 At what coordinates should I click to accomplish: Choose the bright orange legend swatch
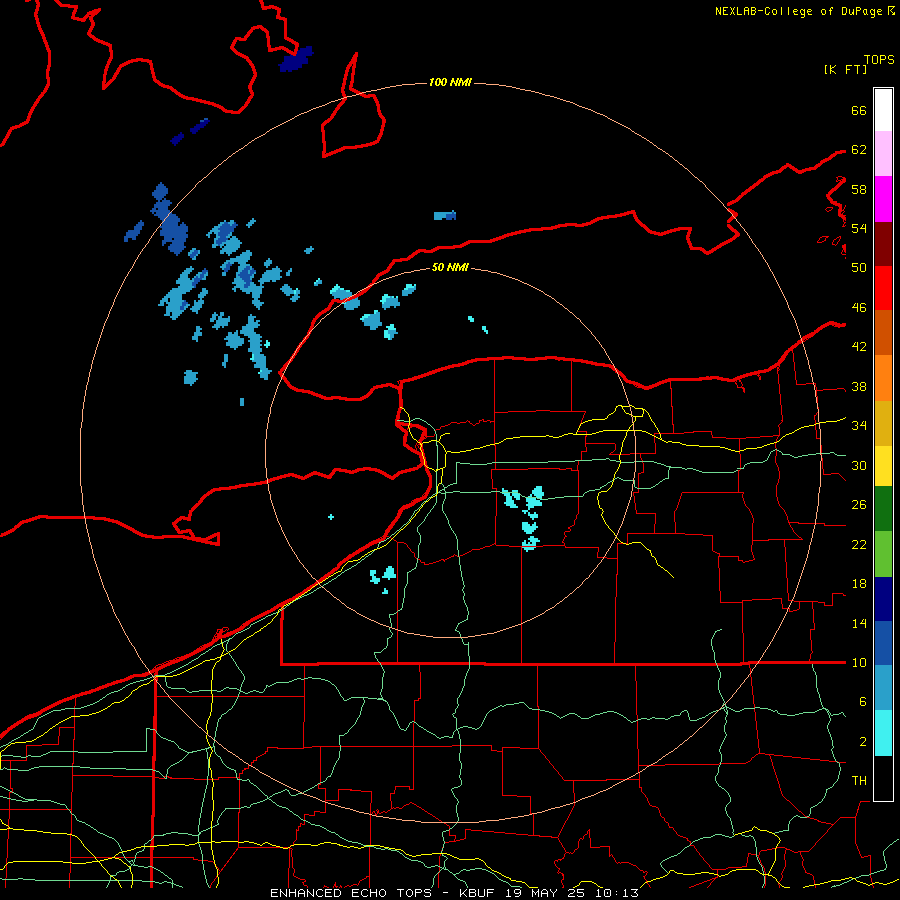coord(883,378)
